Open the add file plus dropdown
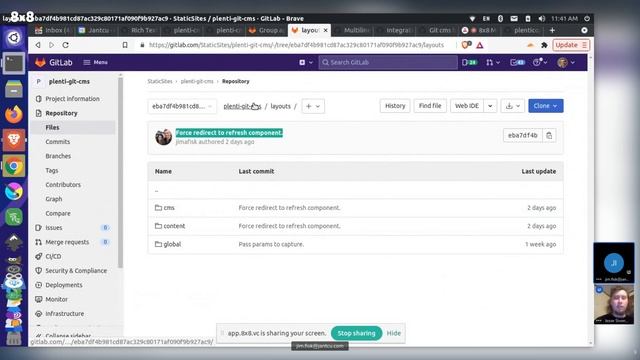This screenshot has width=640, height=360. pyautogui.click(x=313, y=106)
